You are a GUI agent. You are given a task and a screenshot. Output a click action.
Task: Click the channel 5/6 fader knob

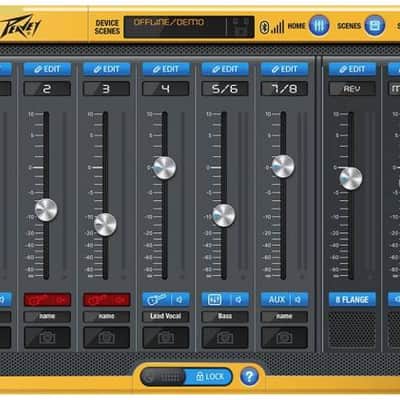pyautogui.click(x=224, y=215)
